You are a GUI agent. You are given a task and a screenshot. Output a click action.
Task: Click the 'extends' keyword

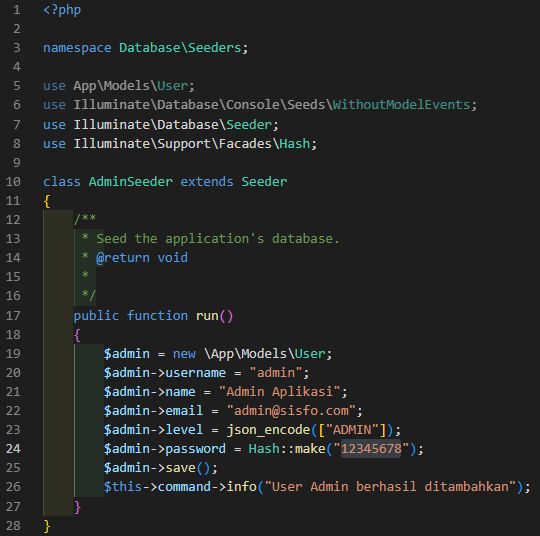click(207, 182)
